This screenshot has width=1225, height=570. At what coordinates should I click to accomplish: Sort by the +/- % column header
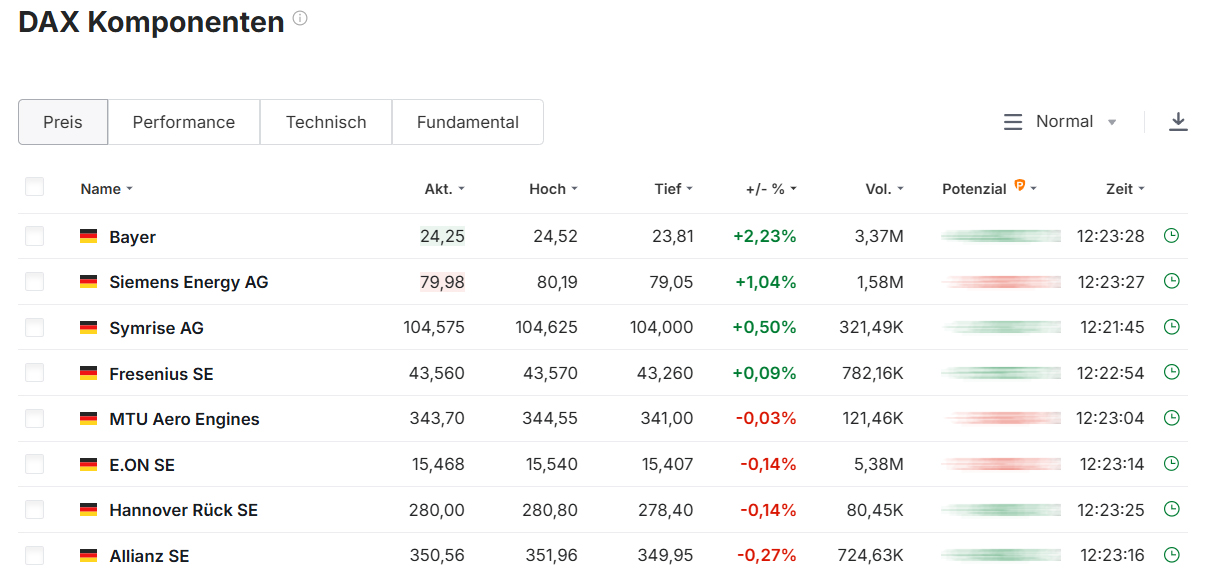pyautogui.click(x=771, y=189)
